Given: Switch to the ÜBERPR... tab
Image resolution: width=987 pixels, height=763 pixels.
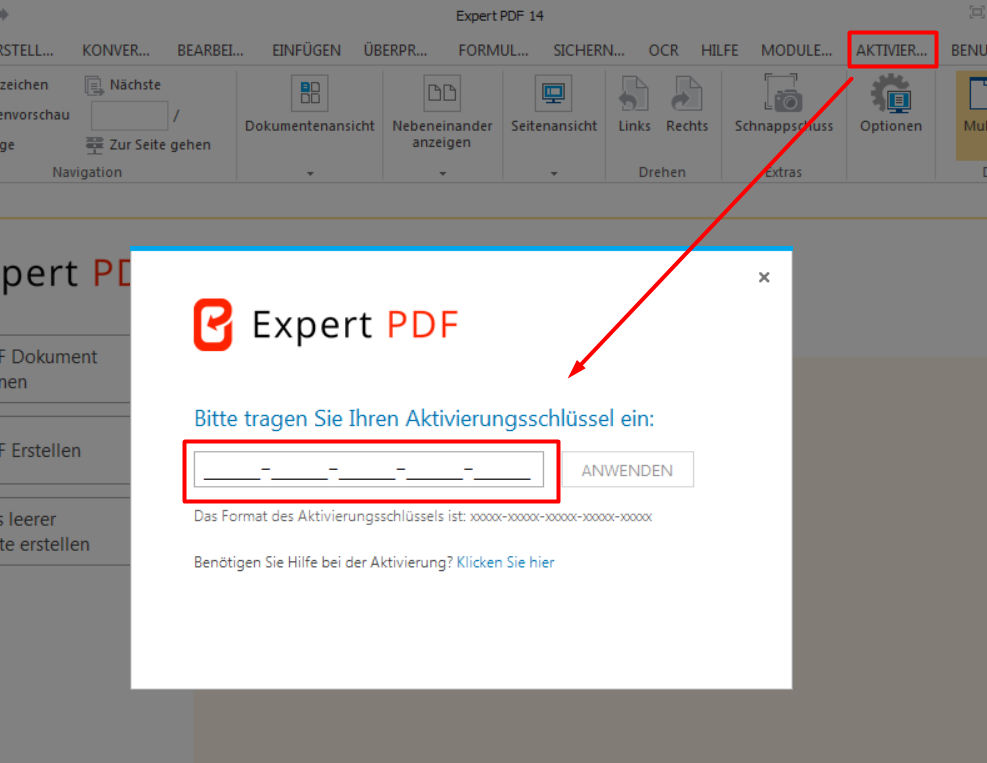Looking at the screenshot, I should click(x=395, y=50).
